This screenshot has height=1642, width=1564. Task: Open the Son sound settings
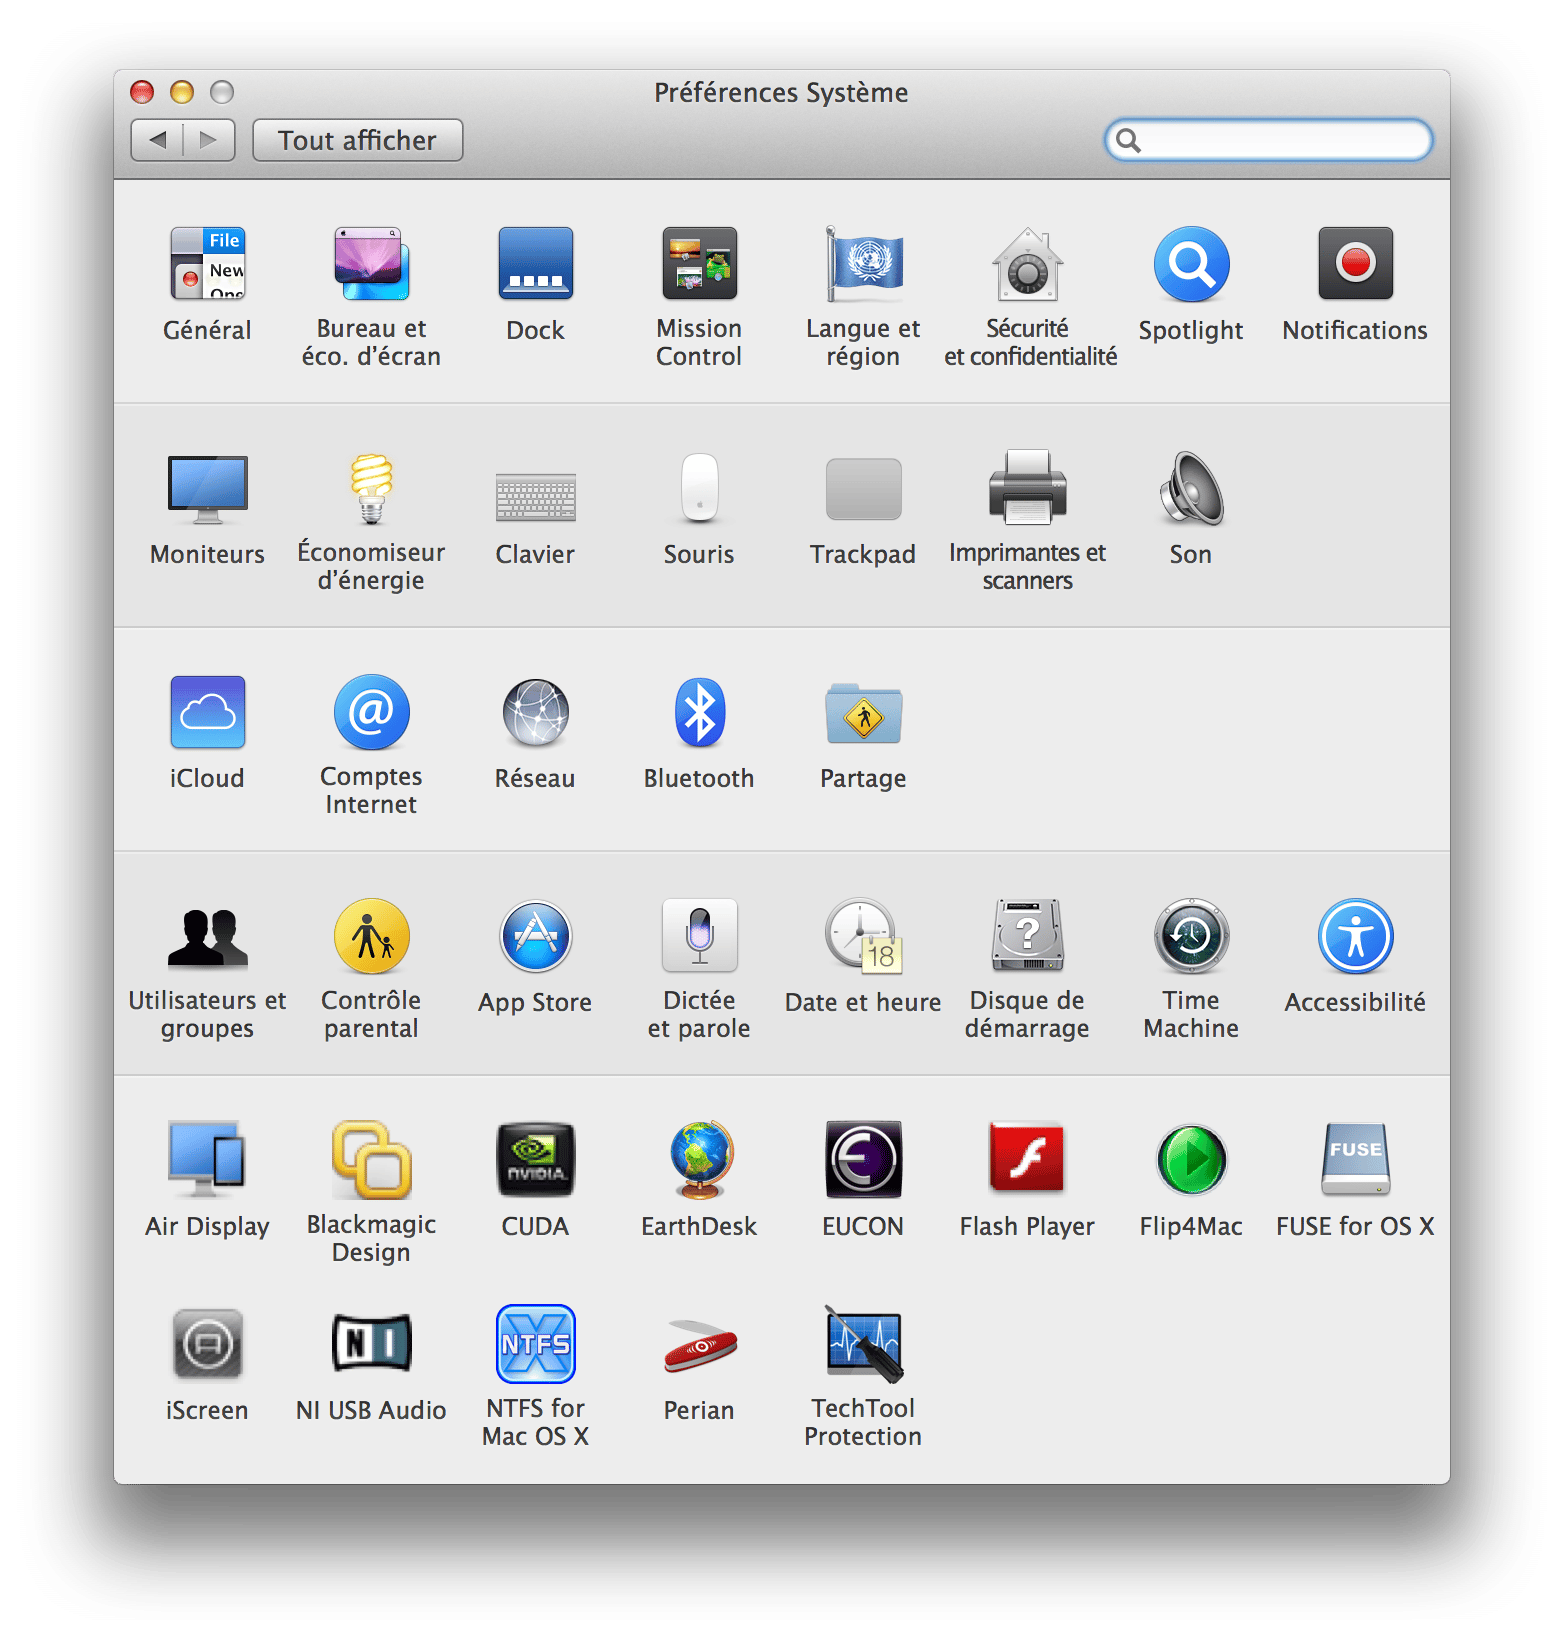1191,488
